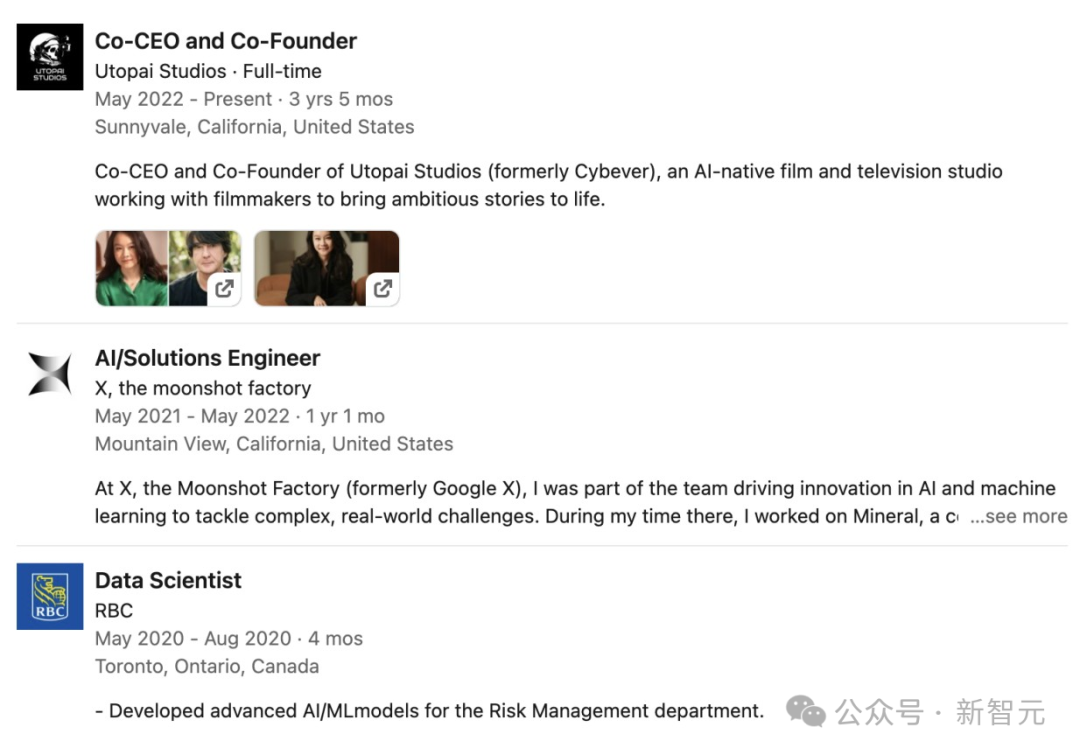Click the "RBC" company name text

pyautogui.click(x=114, y=610)
